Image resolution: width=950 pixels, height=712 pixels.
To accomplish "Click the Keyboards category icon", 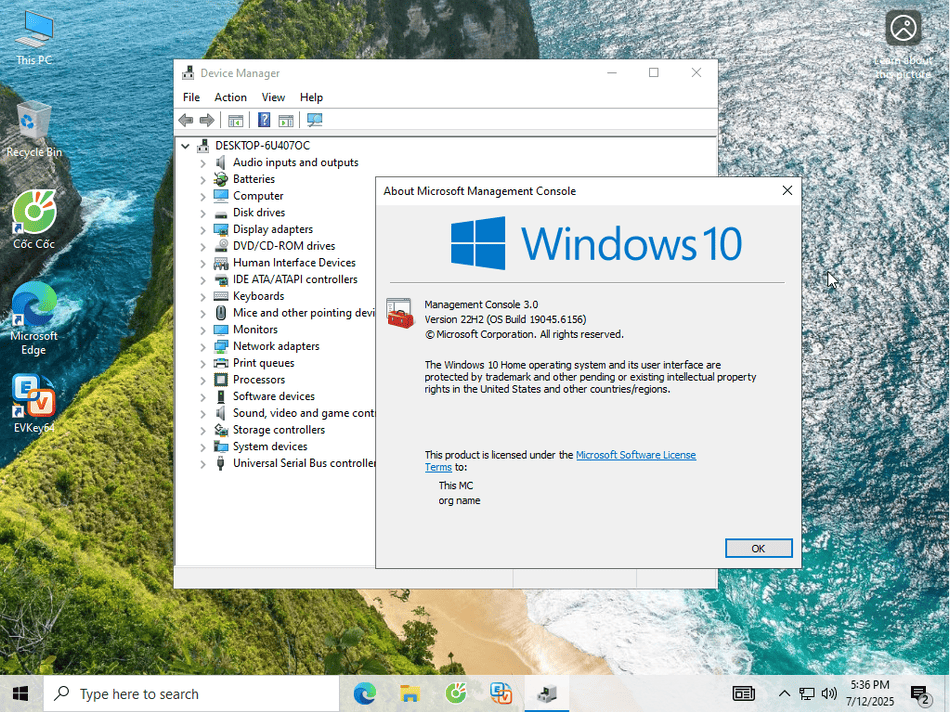I will click(221, 296).
